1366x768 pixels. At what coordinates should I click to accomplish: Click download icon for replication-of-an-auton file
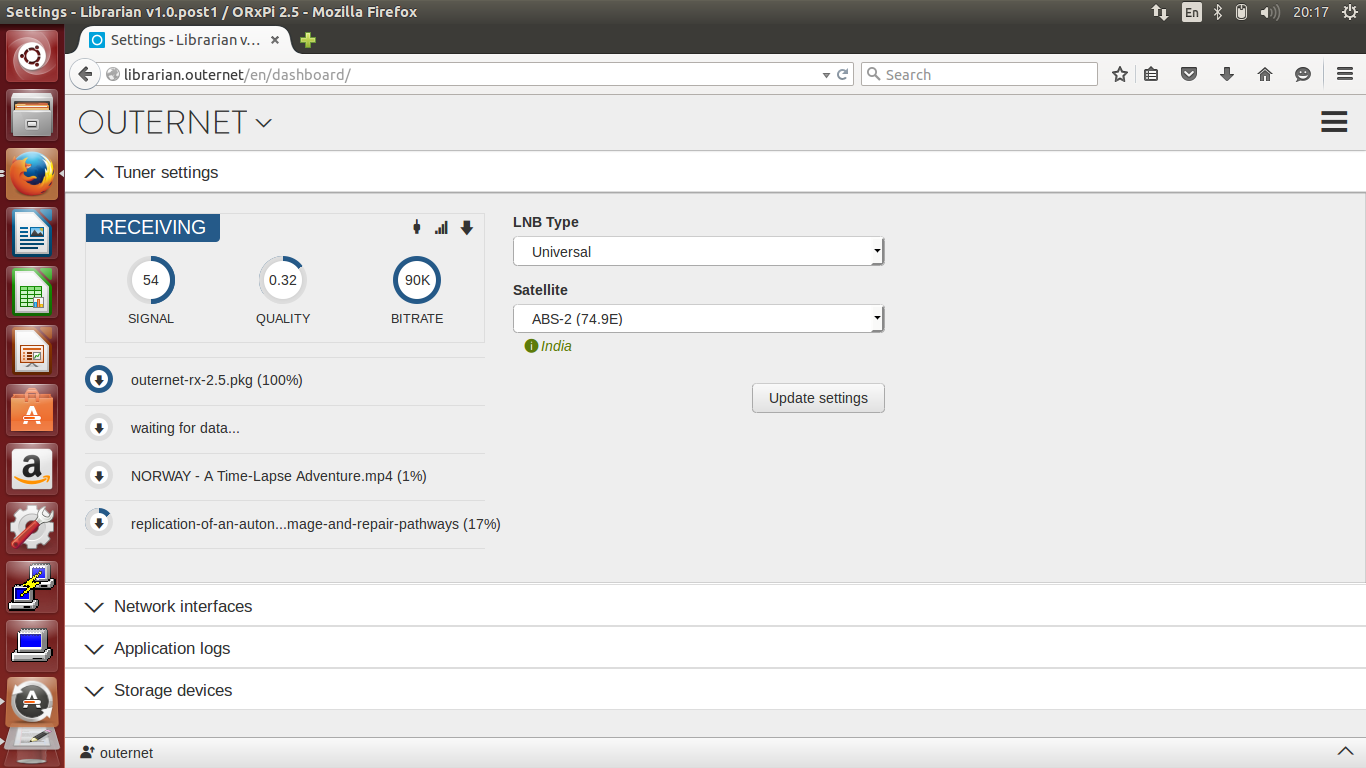[99, 523]
